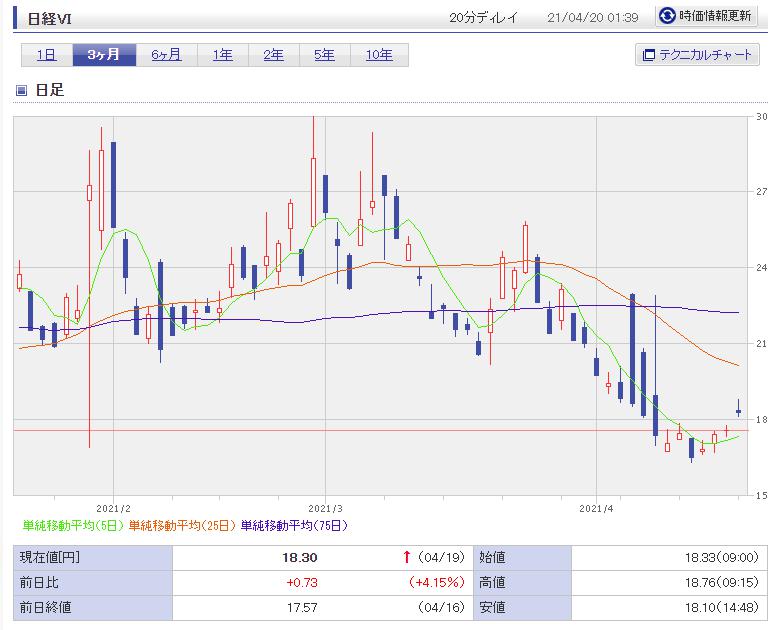Open テクニカルチャート via its label
This screenshot has width=780, height=630.
pos(704,55)
